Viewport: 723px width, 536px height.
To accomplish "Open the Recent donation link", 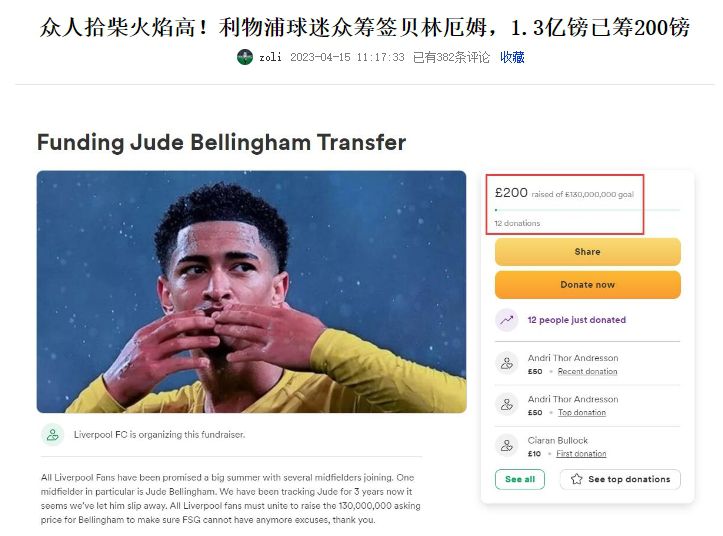I will pos(587,371).
